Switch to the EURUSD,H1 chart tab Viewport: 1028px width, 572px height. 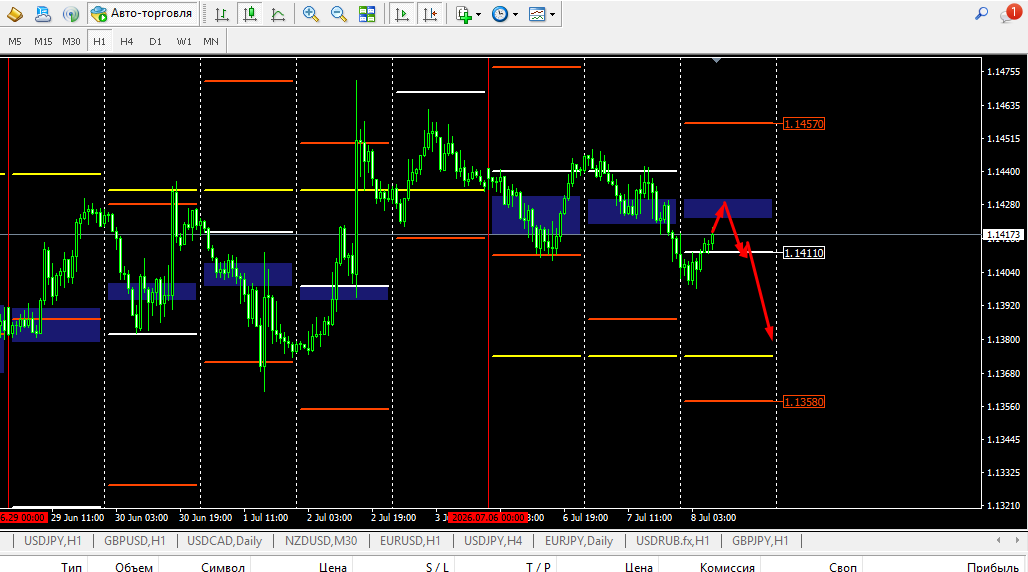tap(410, 541)
